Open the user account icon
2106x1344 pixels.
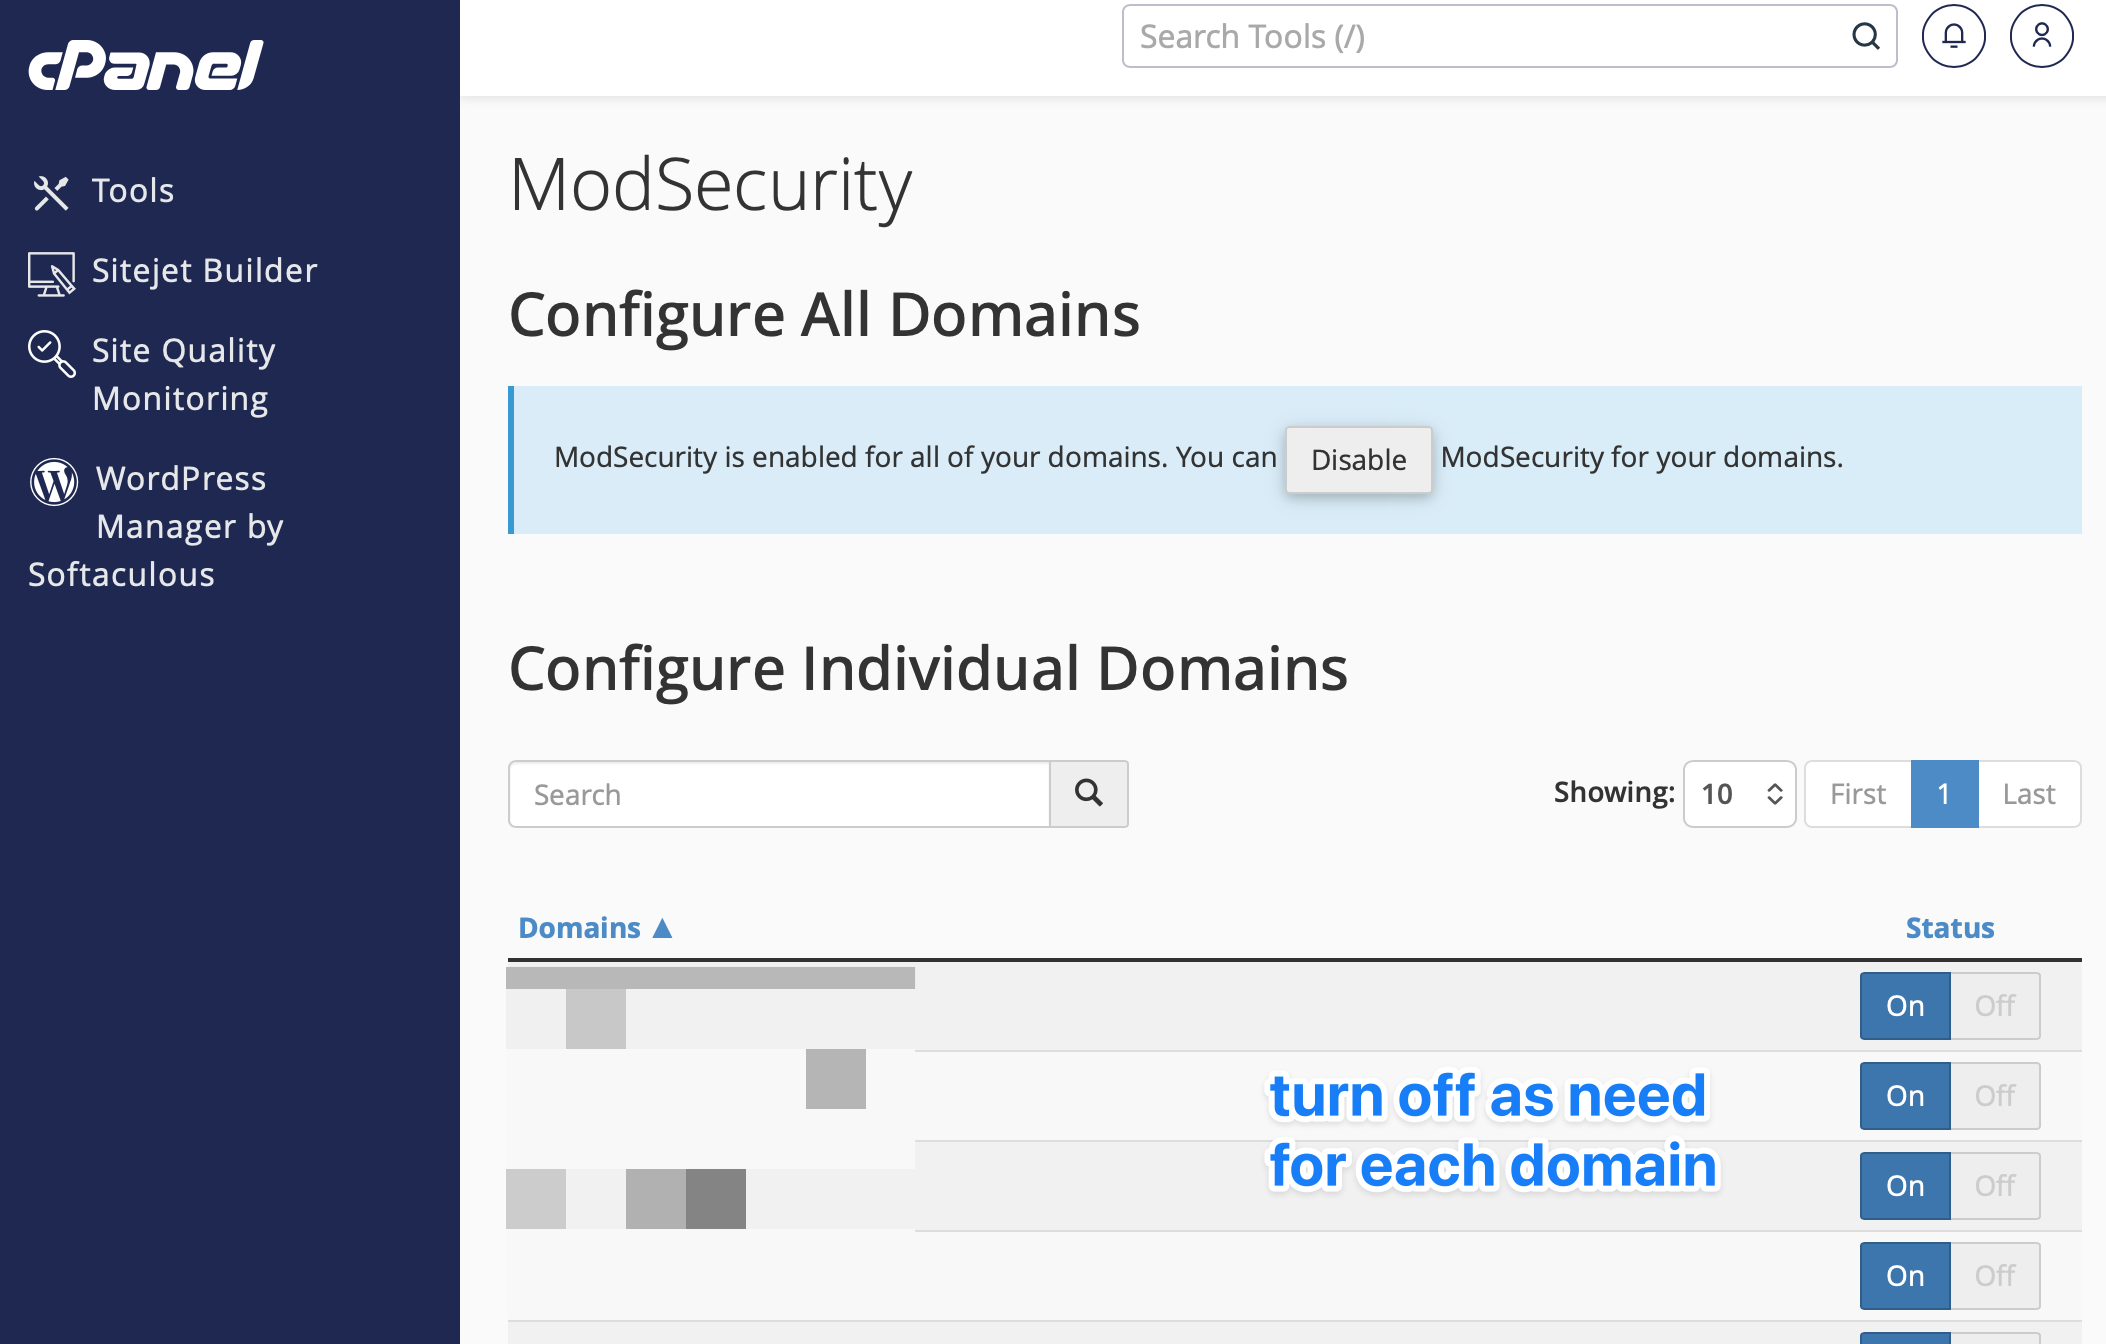click(2041, 36)
